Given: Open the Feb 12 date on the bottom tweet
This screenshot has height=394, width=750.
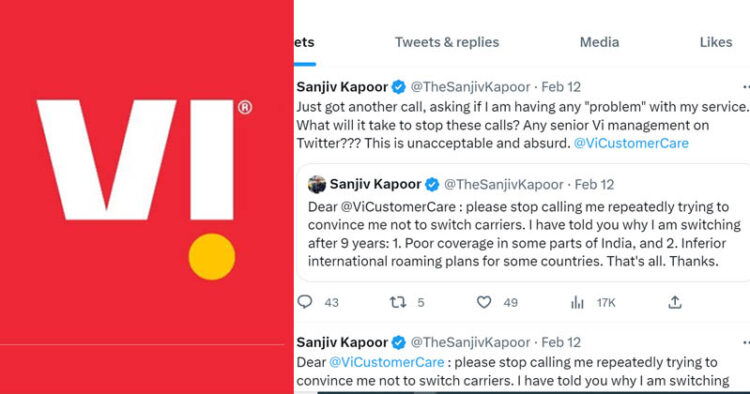Looking at the screenshot, I should tap(561, 342).
